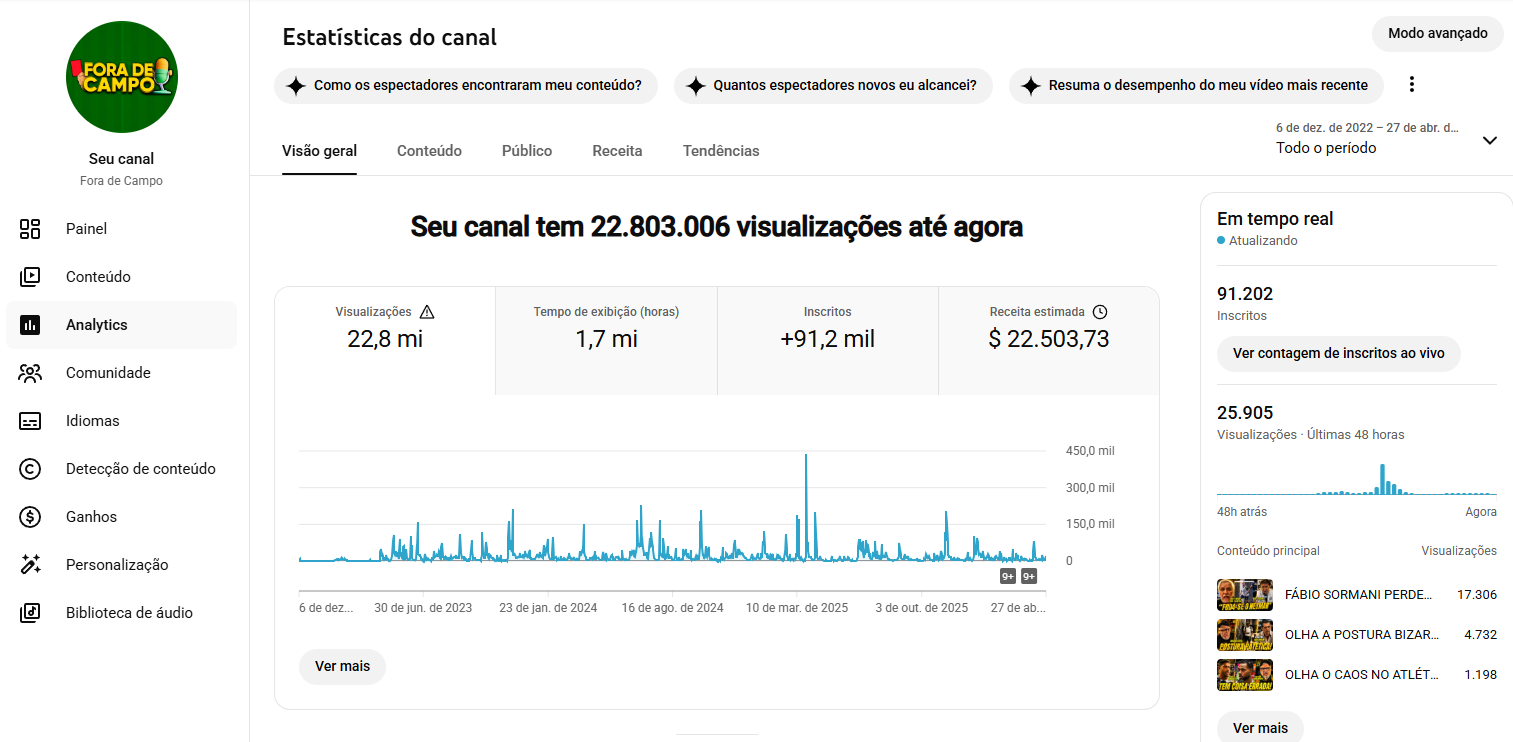Image resolution: width=1513 pixels, height=742 pixels.
Task: Click the Fora de Campo channel avatar
Action: [122, 77]
